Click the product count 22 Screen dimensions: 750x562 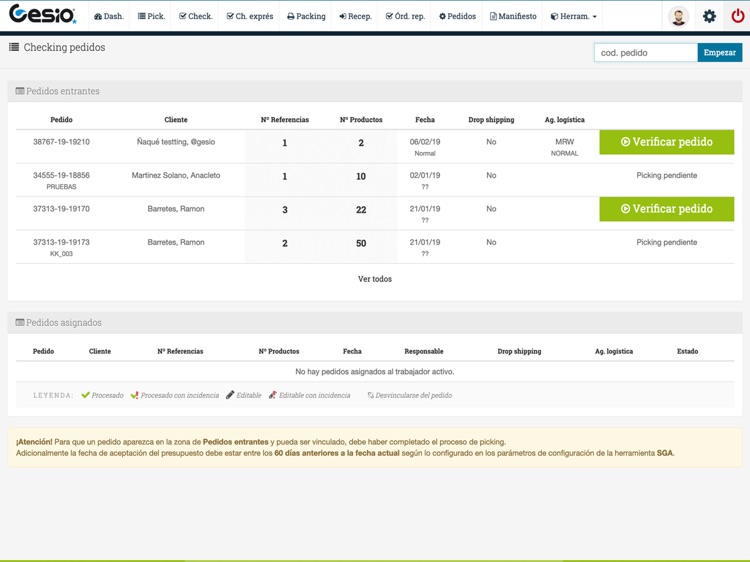[361, 210]
